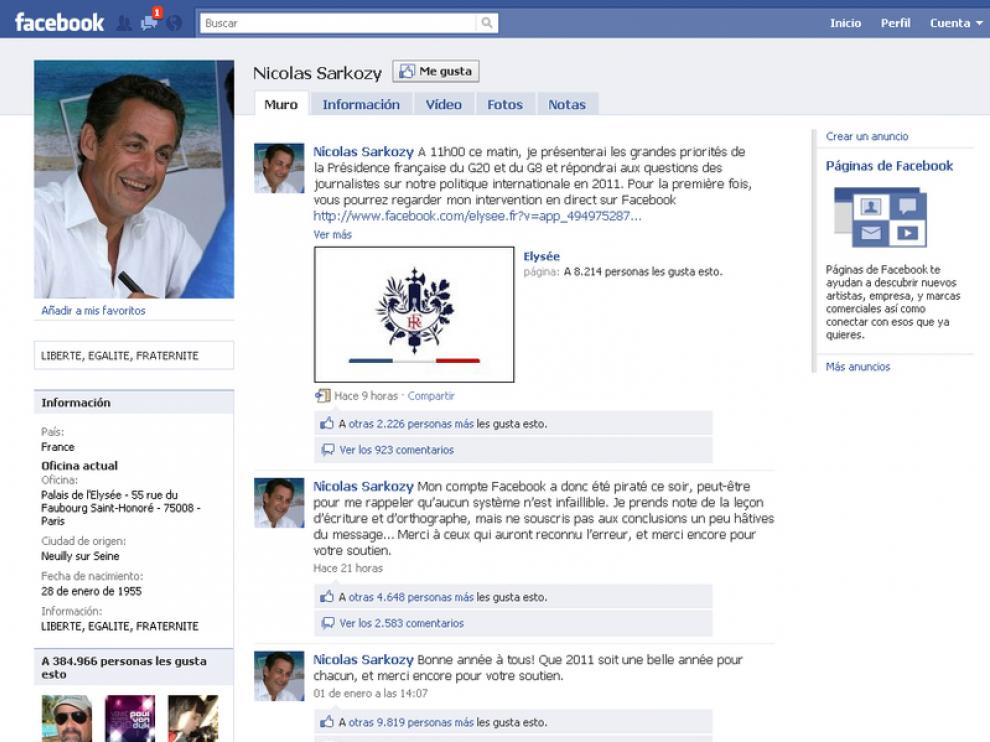Click the Facebook logo
The height and width of the screenshot is (742, 990).
tap(59, 23)
